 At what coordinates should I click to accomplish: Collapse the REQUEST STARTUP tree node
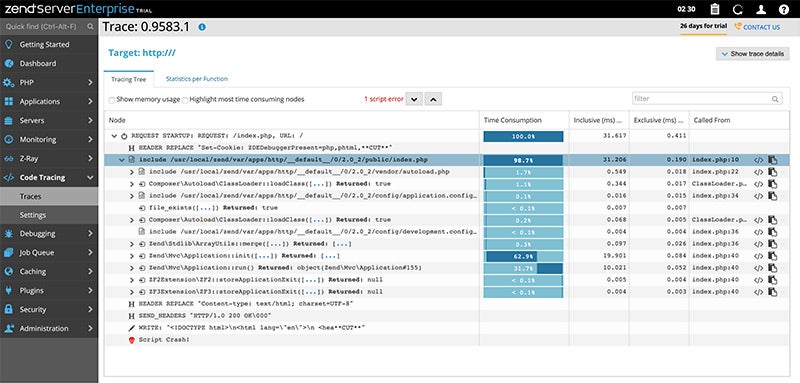[114, 136]
